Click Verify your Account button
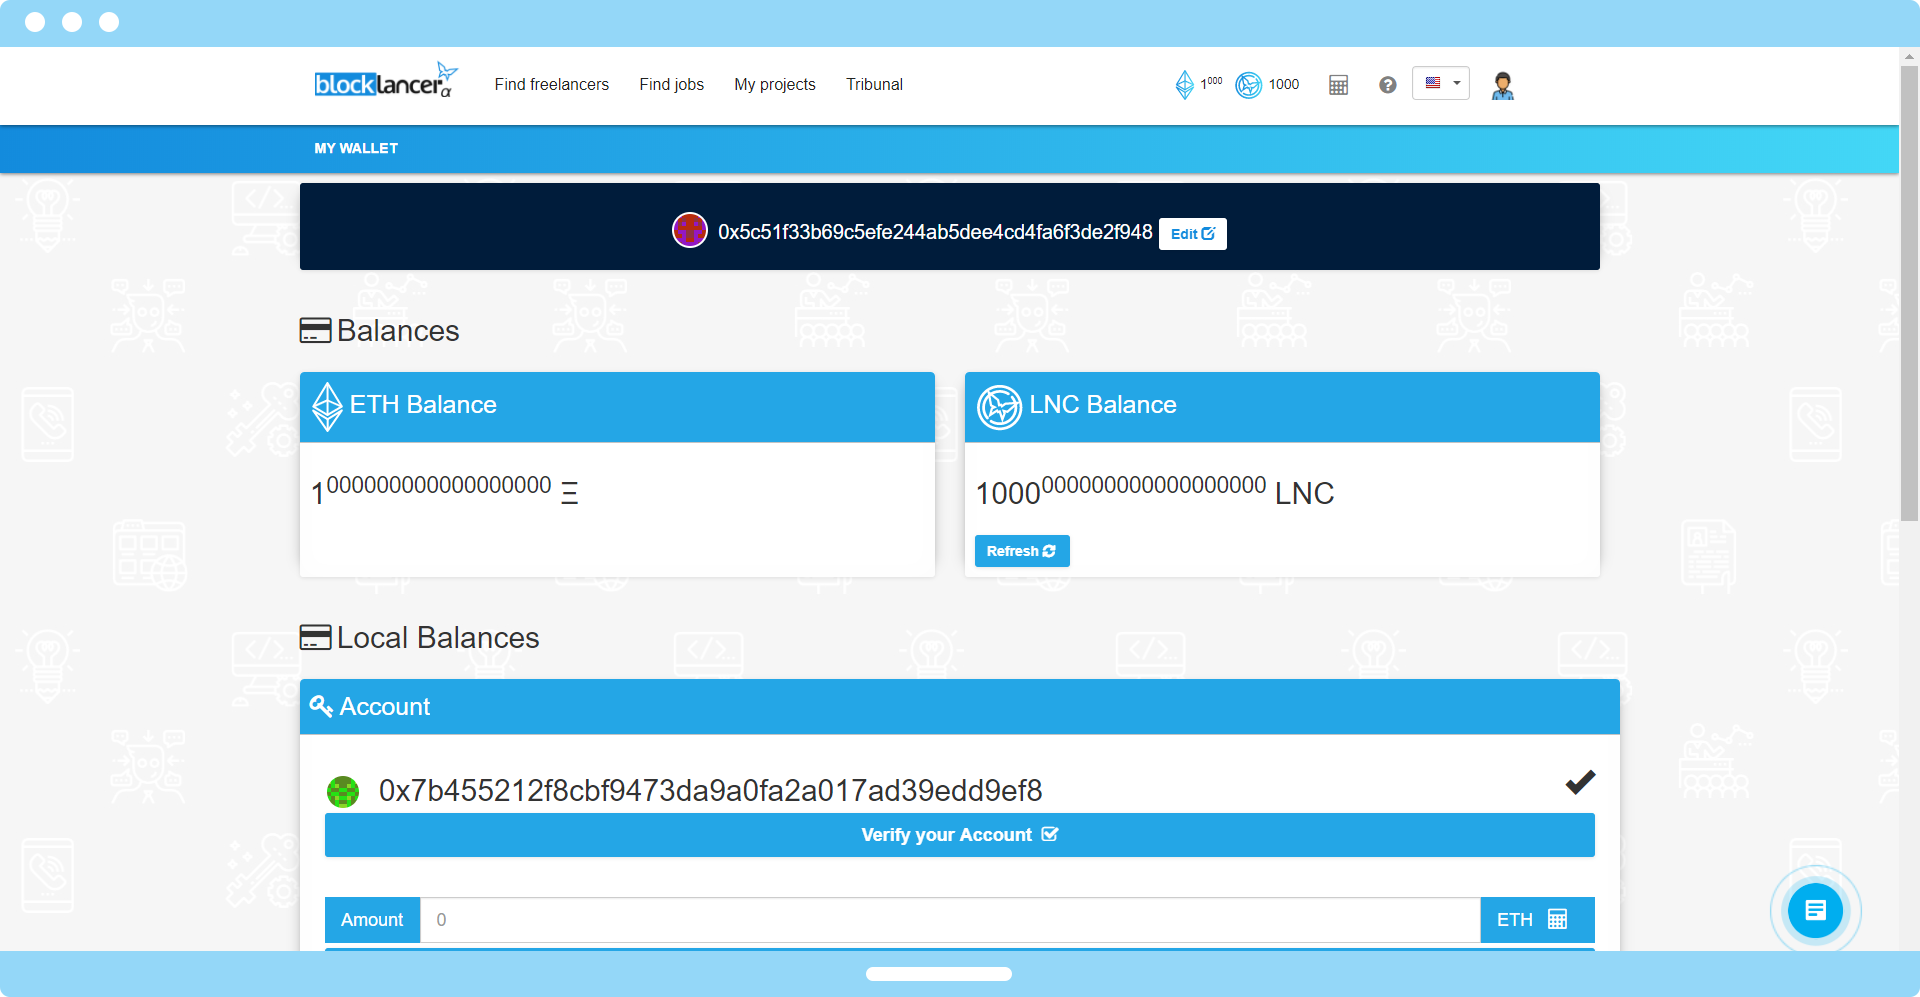Viewport: 1920px width, 997px height. pyautogui.click(x=960, y=835)
